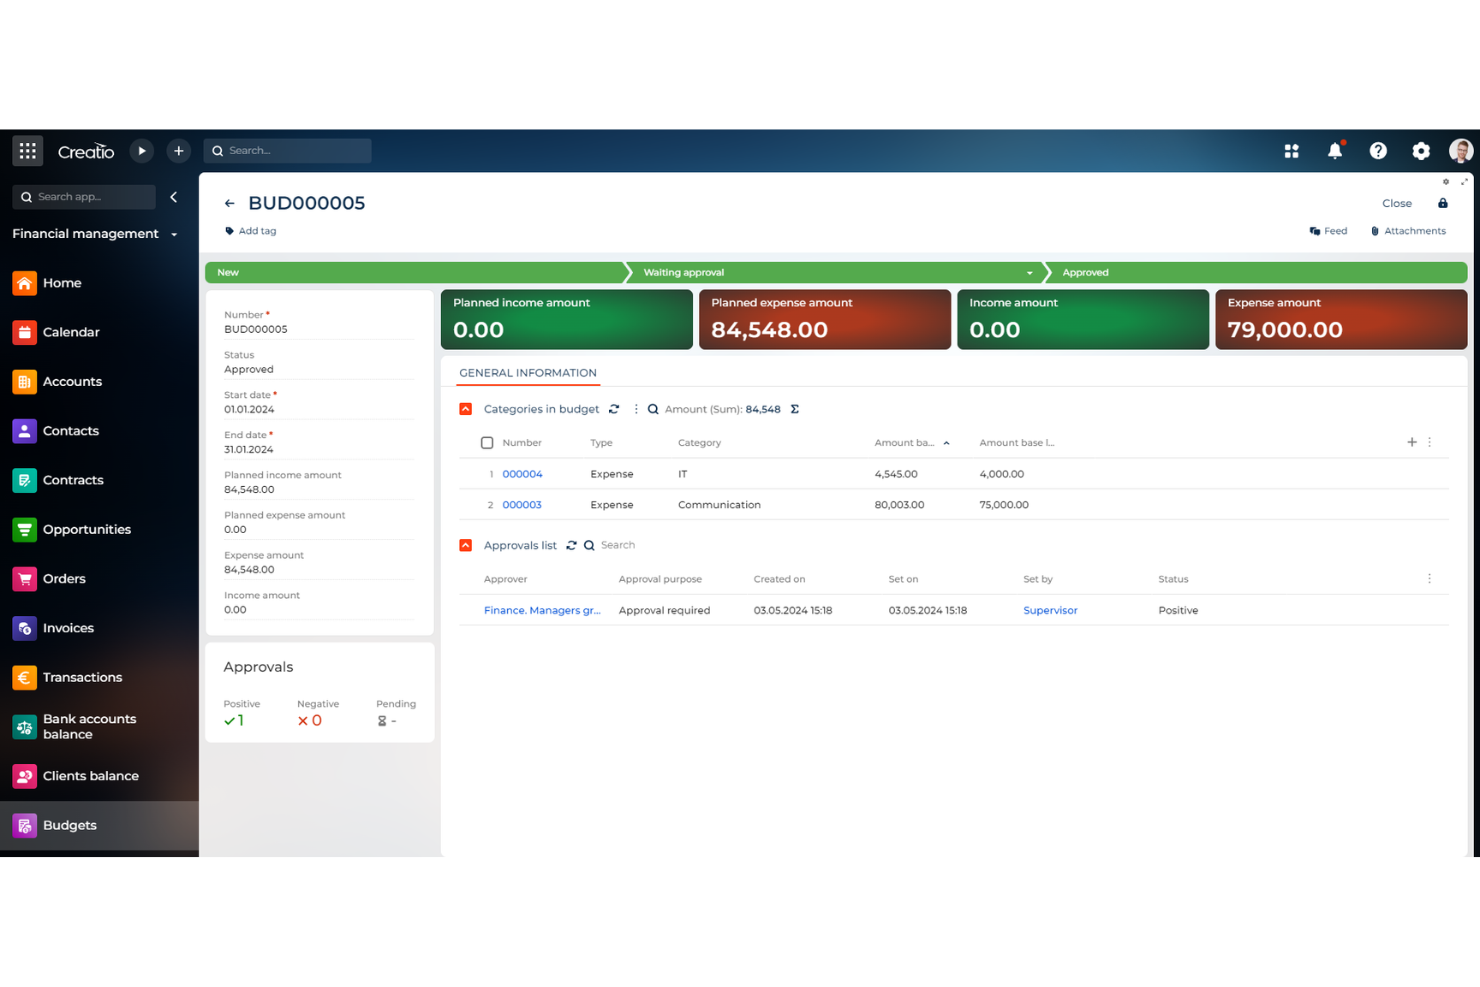Screen dimensions: 1480x987
Task: Click the run process play icon
Action: click(x=142, y=151)
